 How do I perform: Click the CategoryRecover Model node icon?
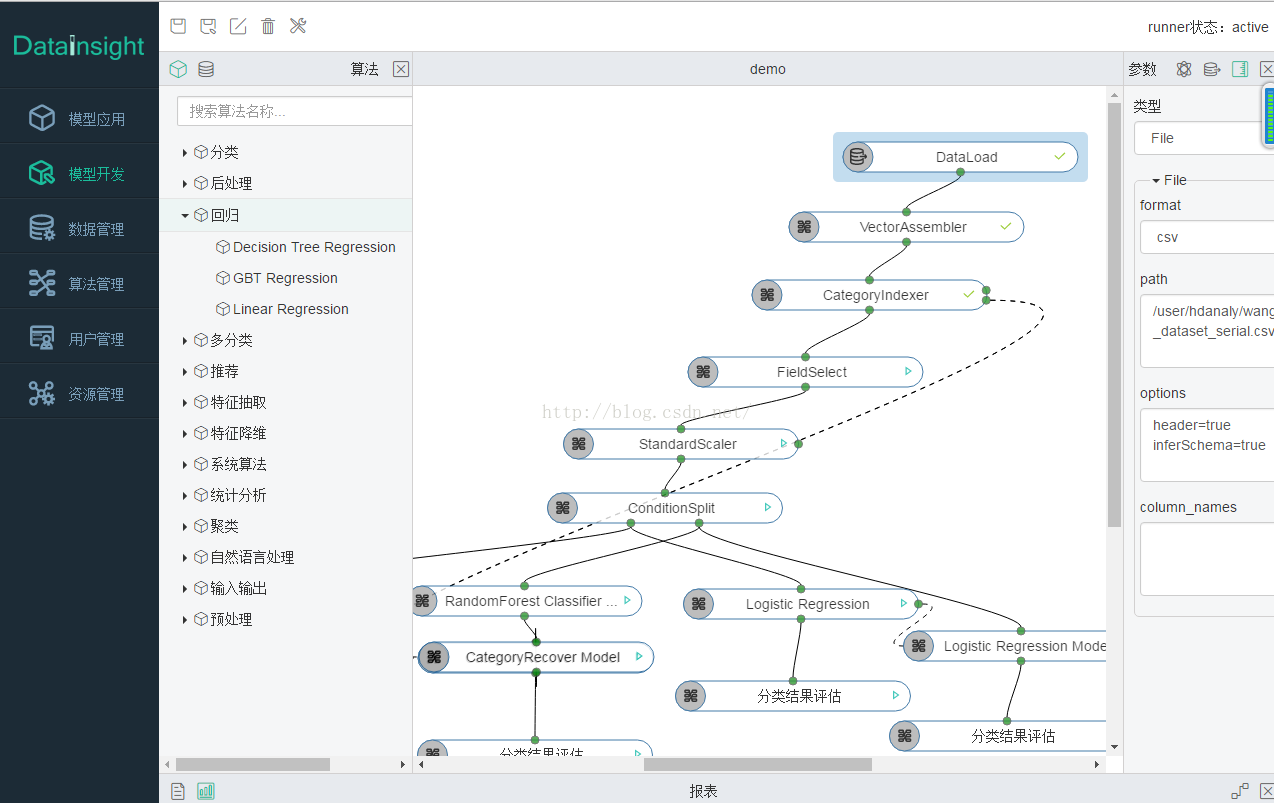click(433, 657)
